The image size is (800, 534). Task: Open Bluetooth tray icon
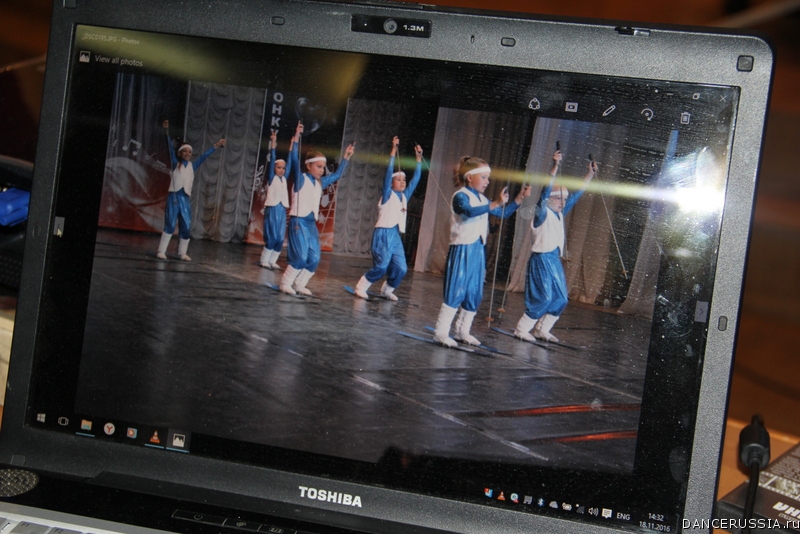pyautogui.click(x=540, y=502)
